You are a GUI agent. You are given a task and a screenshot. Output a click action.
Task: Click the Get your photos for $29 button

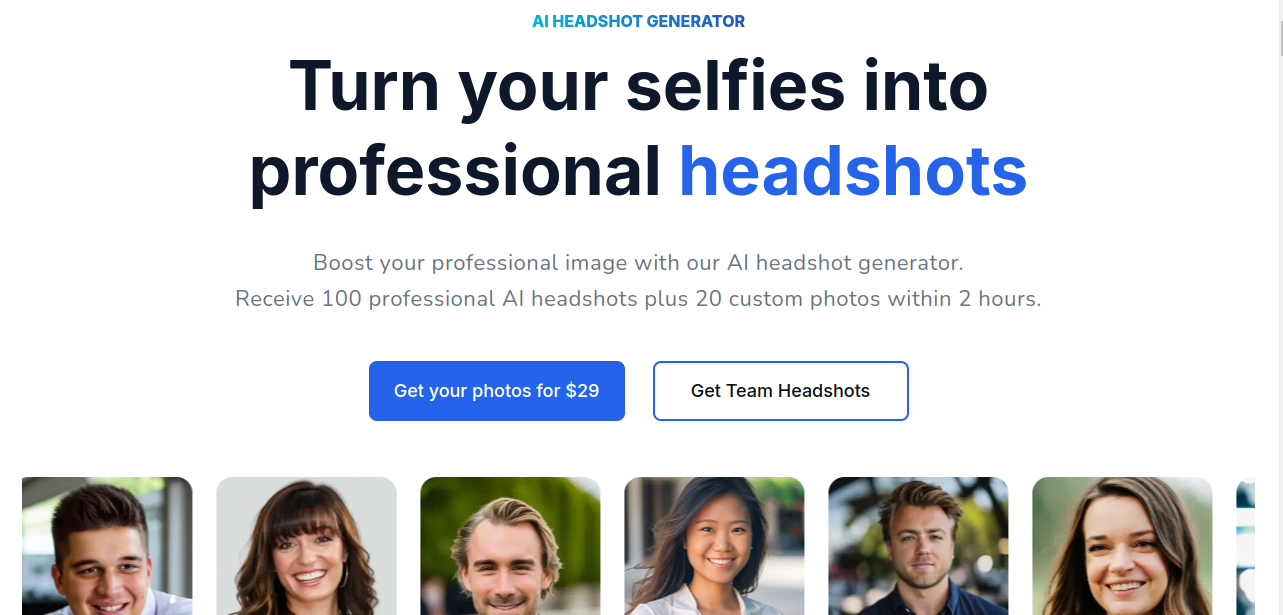point(497,391)
